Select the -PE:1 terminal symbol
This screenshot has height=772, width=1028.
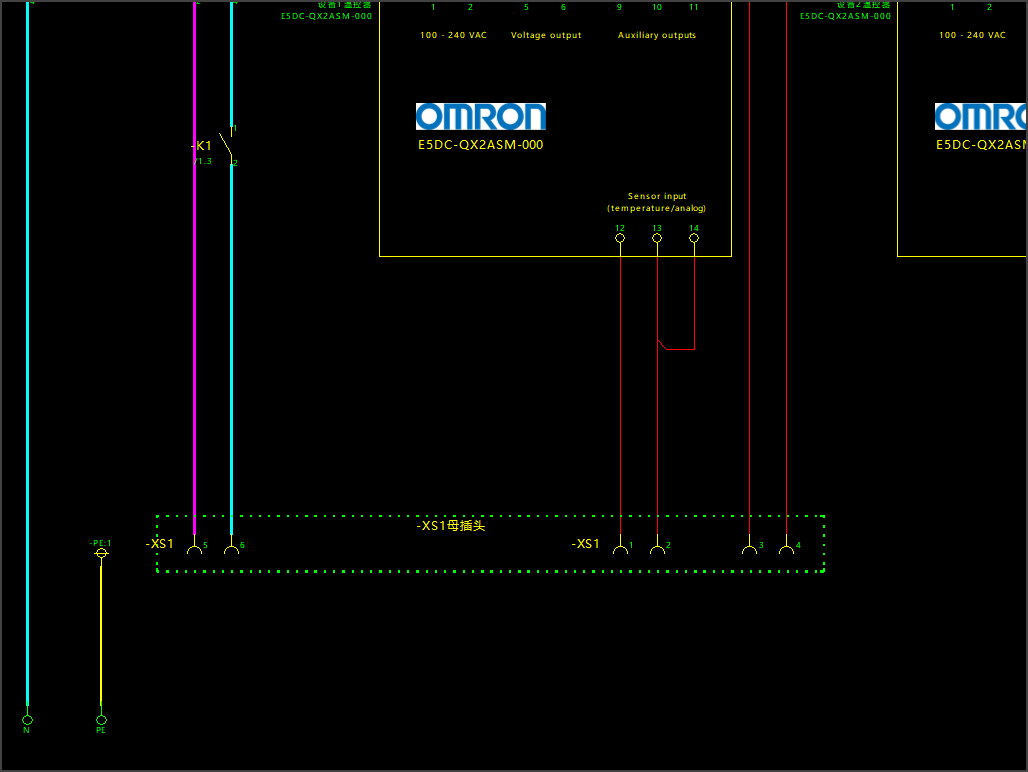[101, 554]
